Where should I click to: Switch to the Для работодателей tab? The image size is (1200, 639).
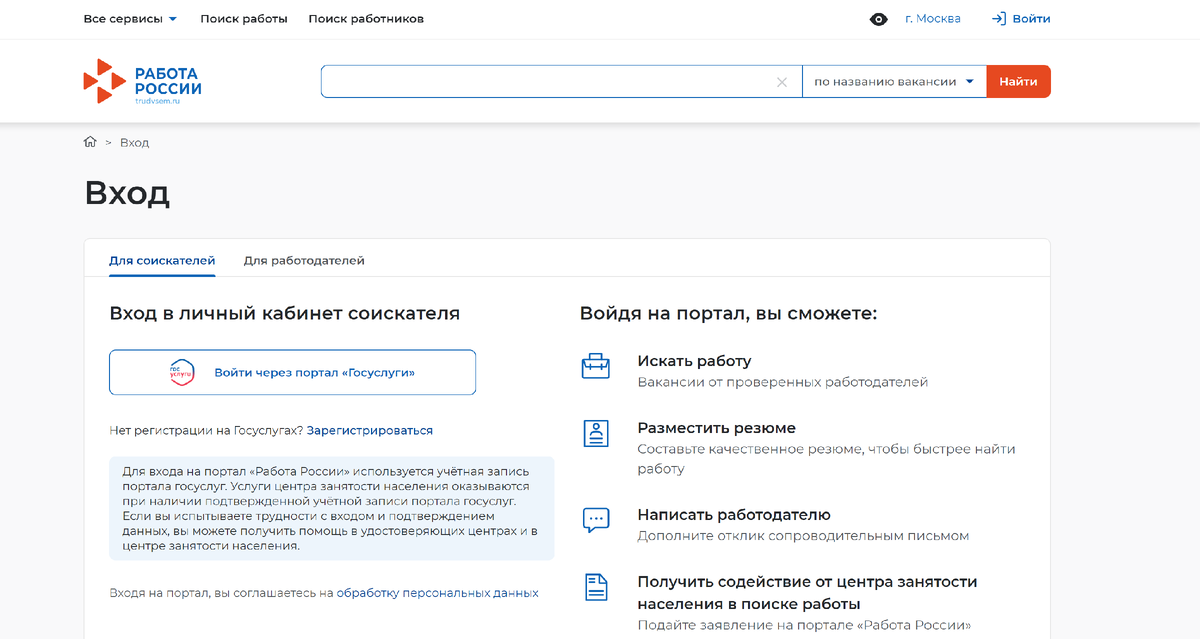point(304,261)
